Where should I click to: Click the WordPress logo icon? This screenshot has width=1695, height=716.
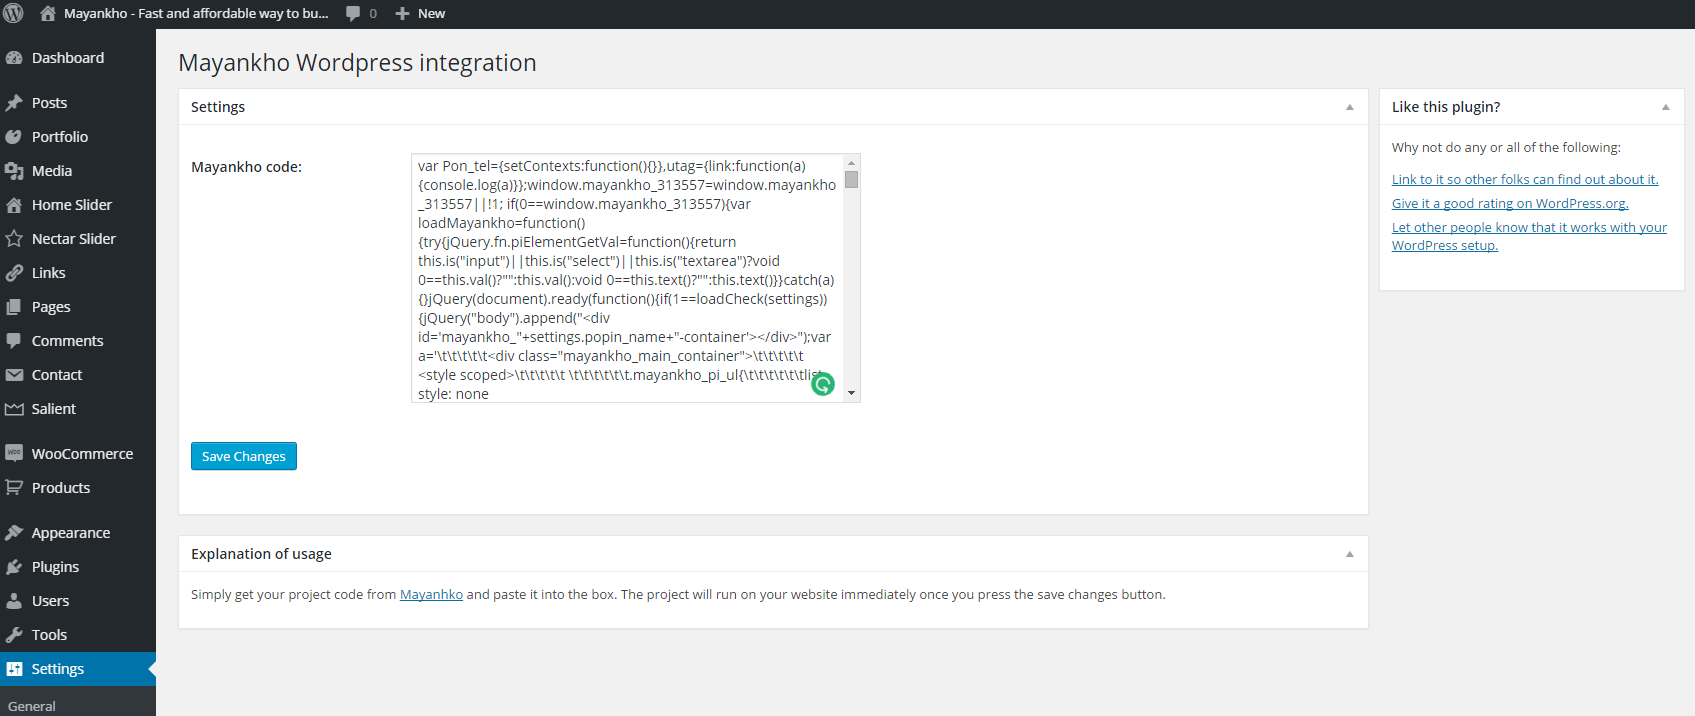[x=14, y=13]
